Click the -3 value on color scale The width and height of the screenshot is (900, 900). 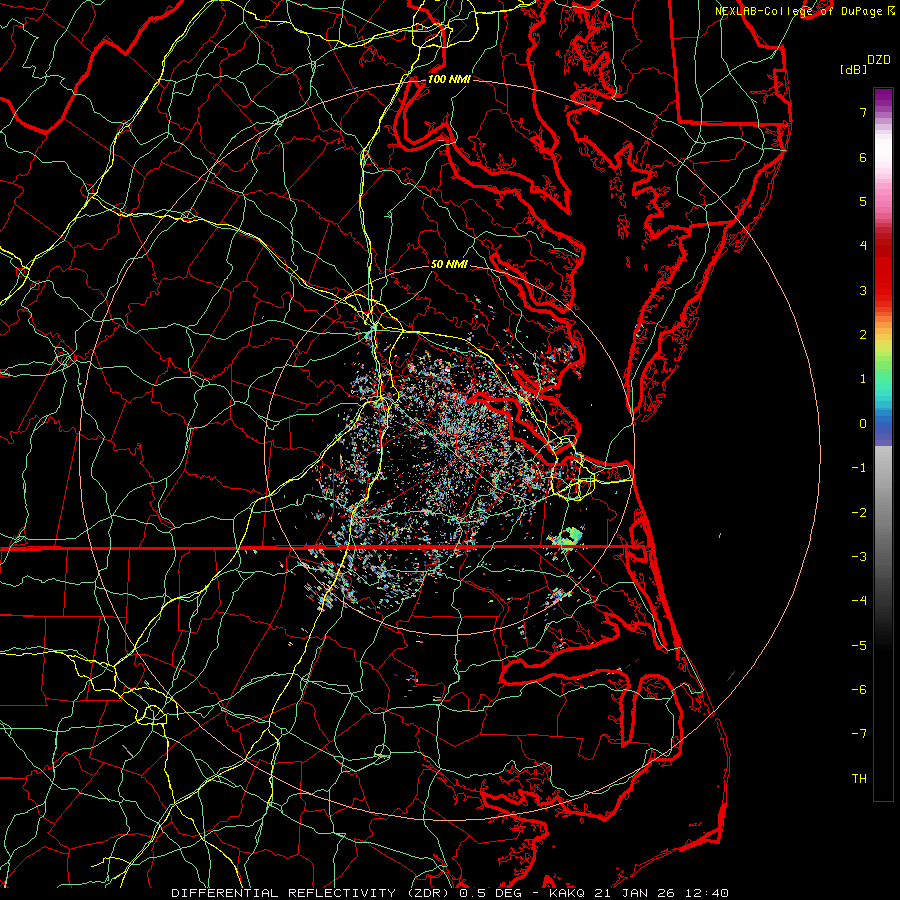point(859,557)
